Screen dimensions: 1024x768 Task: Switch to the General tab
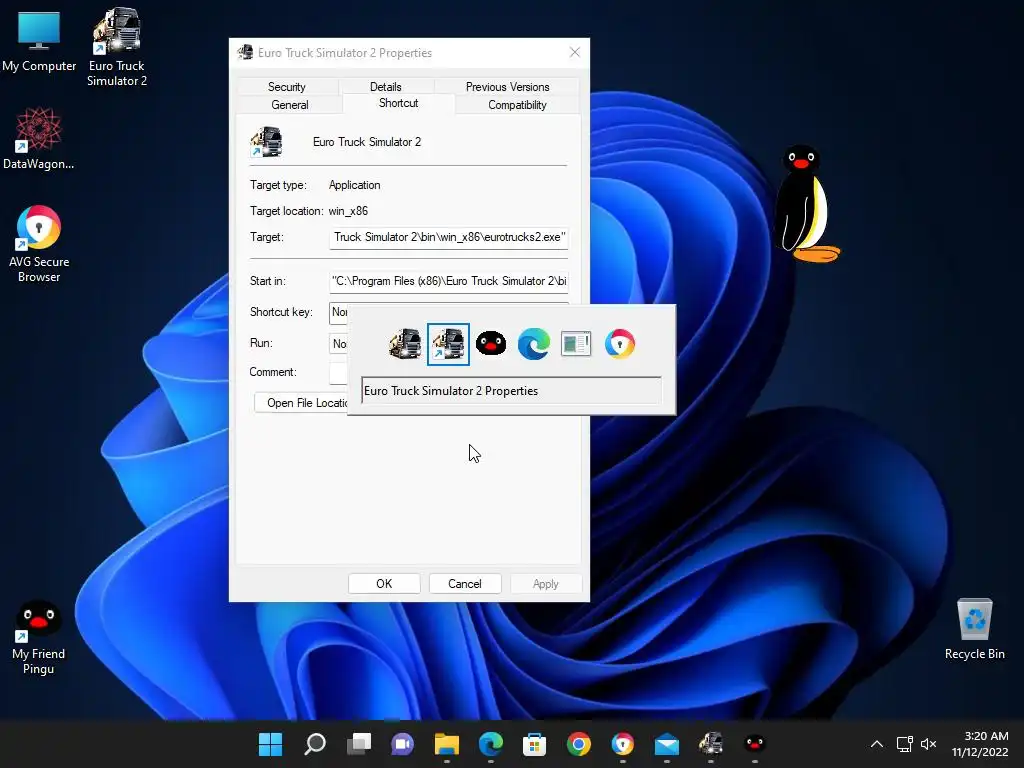pyautogui.click(x=289, y=104)
